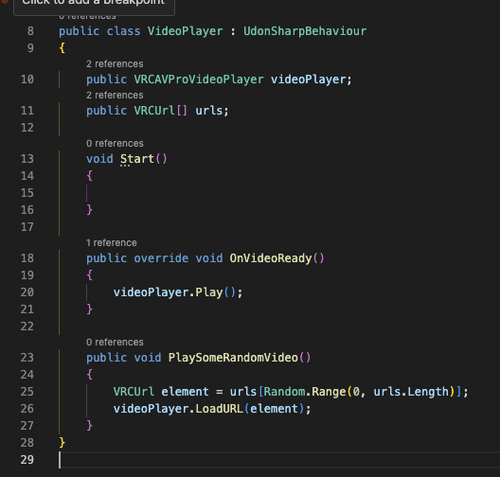This screenshot has height=477, width=500.
Task: Click the element variable declaration on line 25
Action: coord(185,391)
